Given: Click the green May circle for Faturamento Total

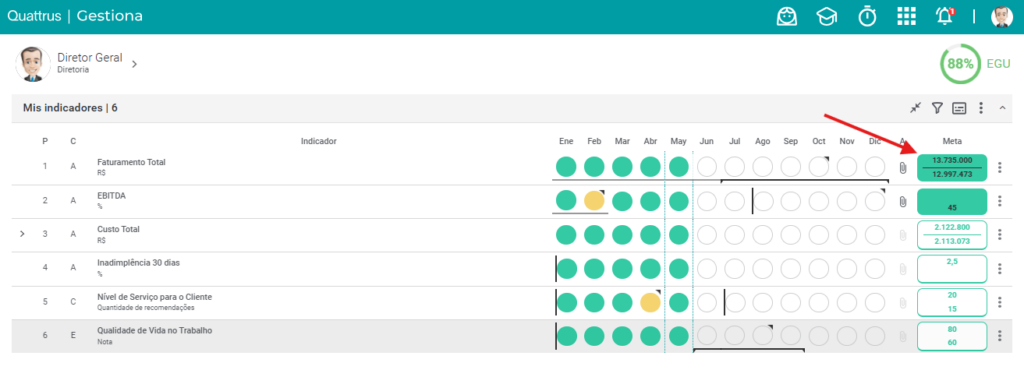Looking at the screenshot, I should (x=679, y=166).
